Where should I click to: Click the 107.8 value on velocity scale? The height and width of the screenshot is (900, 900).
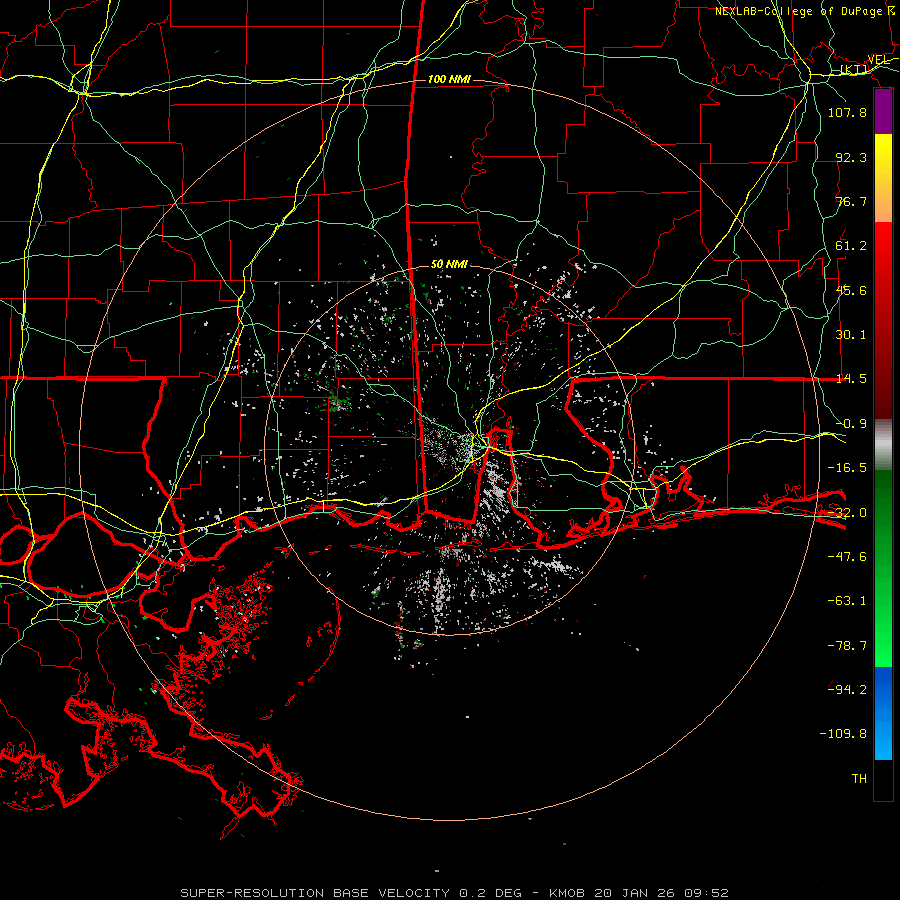click(847, 113)
